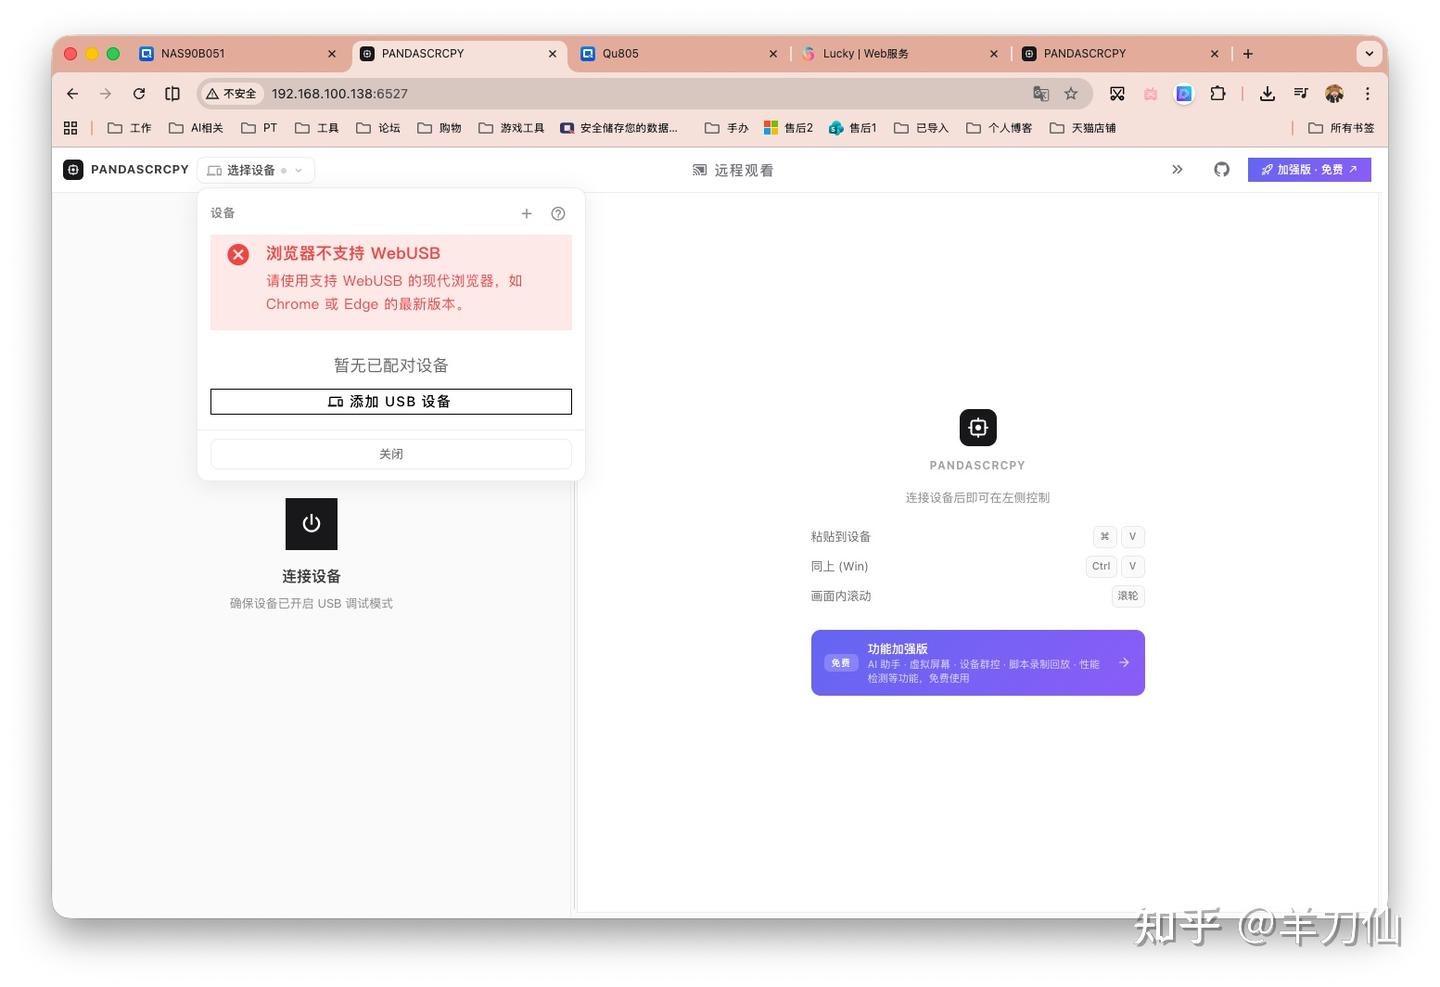Image resolution: width=1440 pixels, height=987 pixels.
Task: Open the media control icon in toolbar
Action: tap(1301, 94)
